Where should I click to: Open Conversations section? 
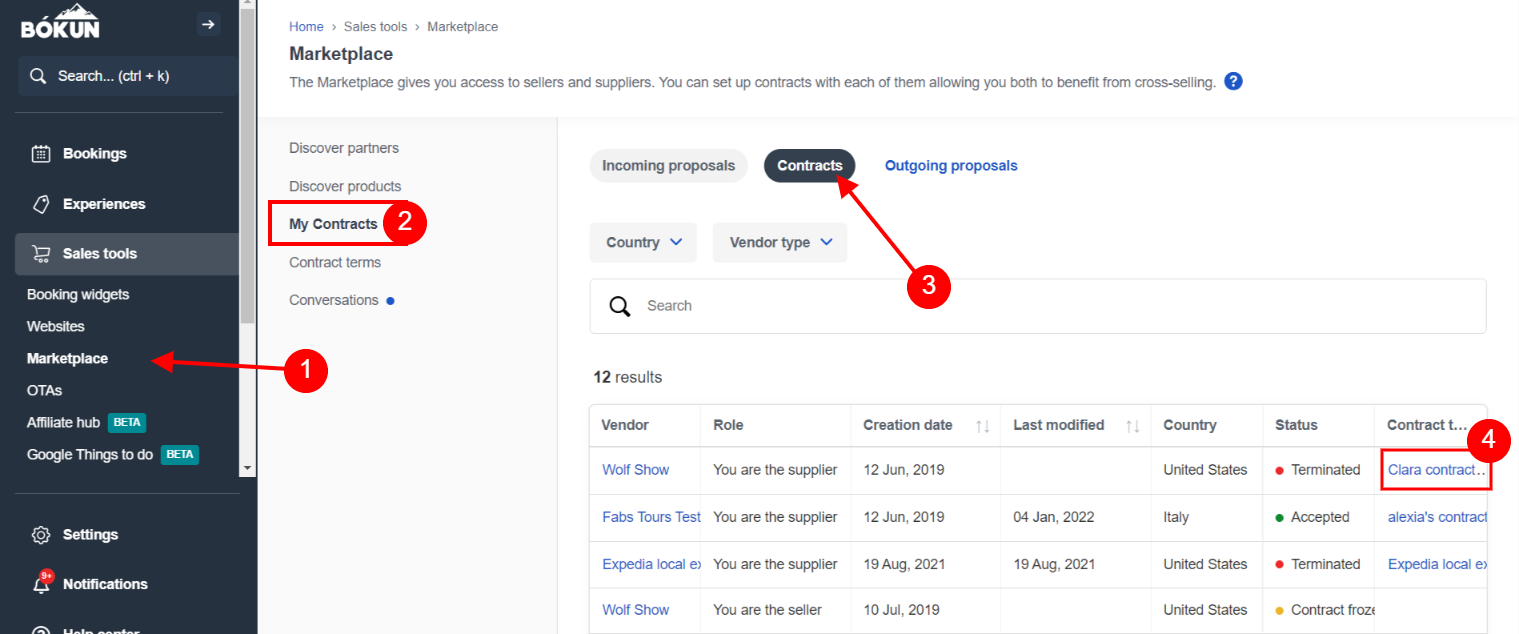334,300
